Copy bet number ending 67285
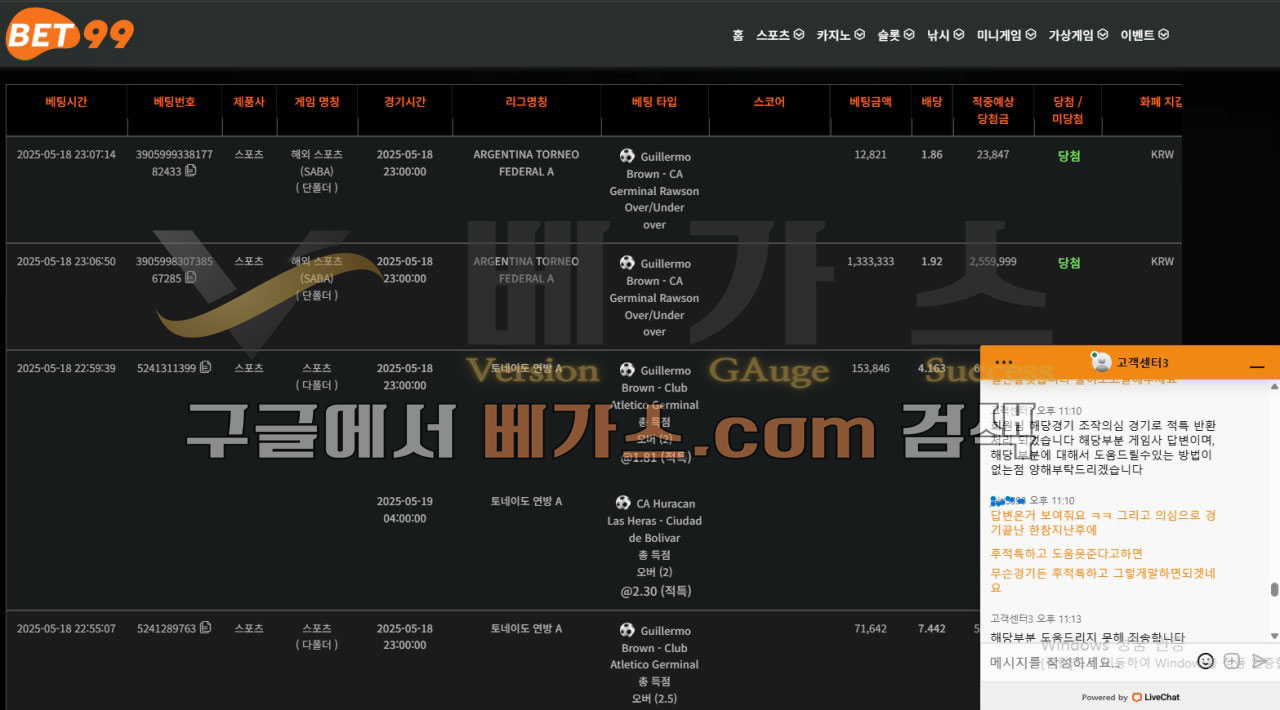The width and height of the screenshot is (1280, 710). tap(191, 278)
